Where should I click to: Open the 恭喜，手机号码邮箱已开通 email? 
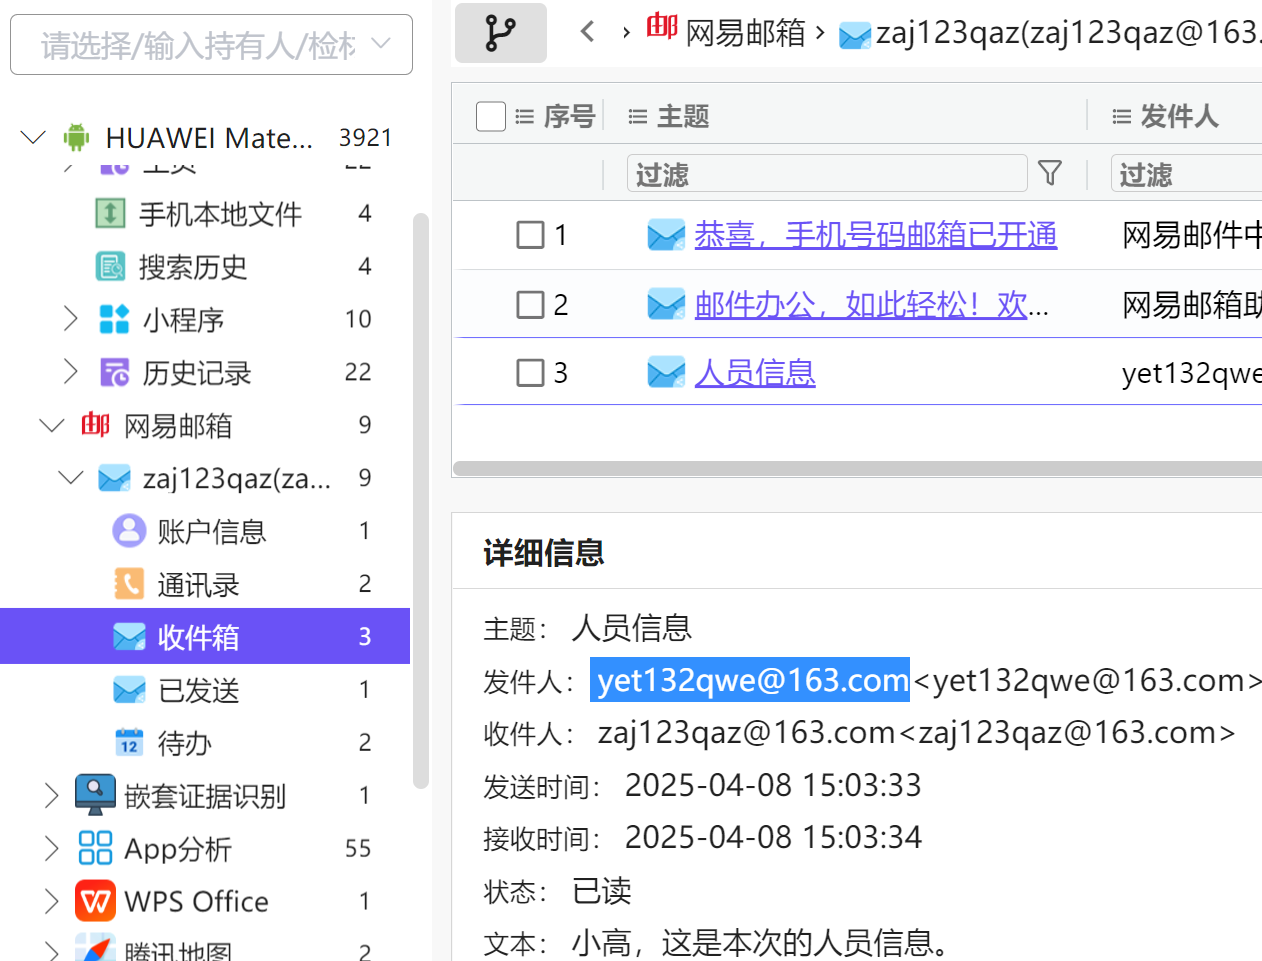click(875, 235)
